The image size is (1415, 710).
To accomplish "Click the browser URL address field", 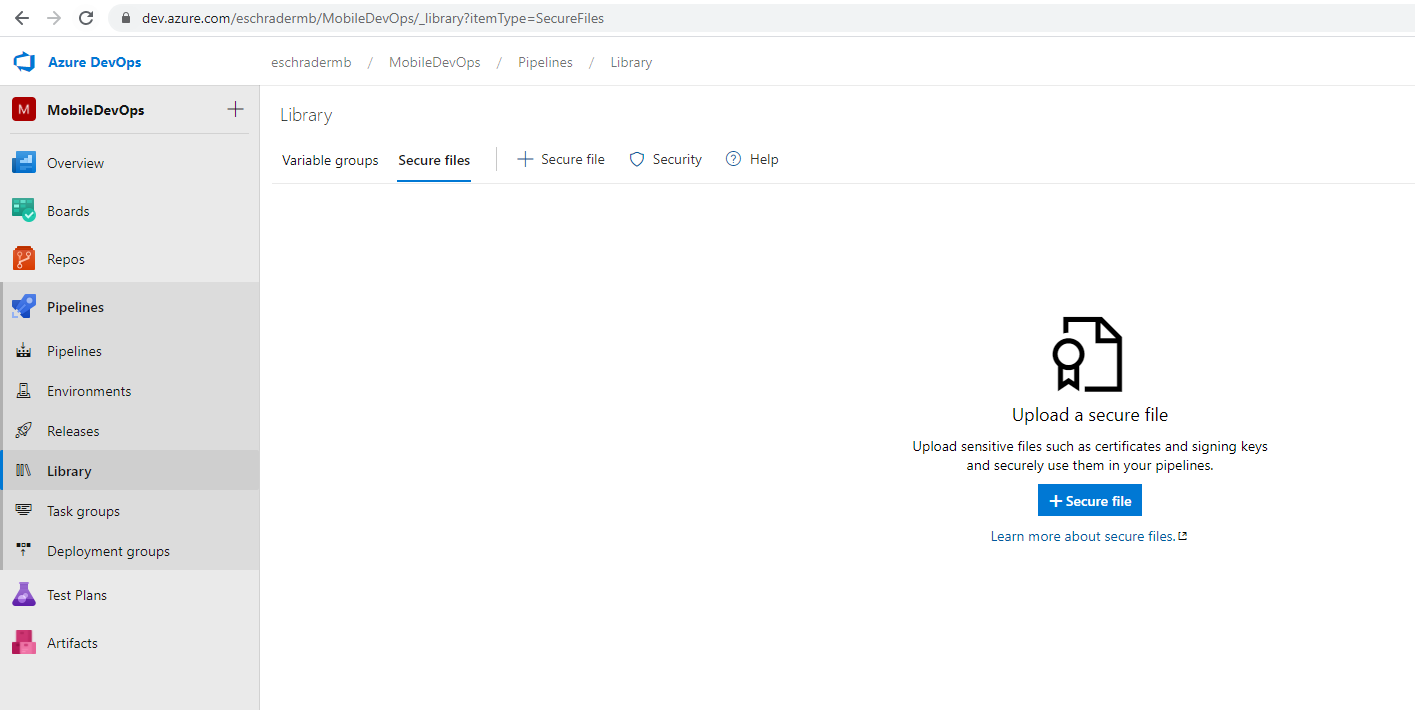I will [x=760, y=18].
